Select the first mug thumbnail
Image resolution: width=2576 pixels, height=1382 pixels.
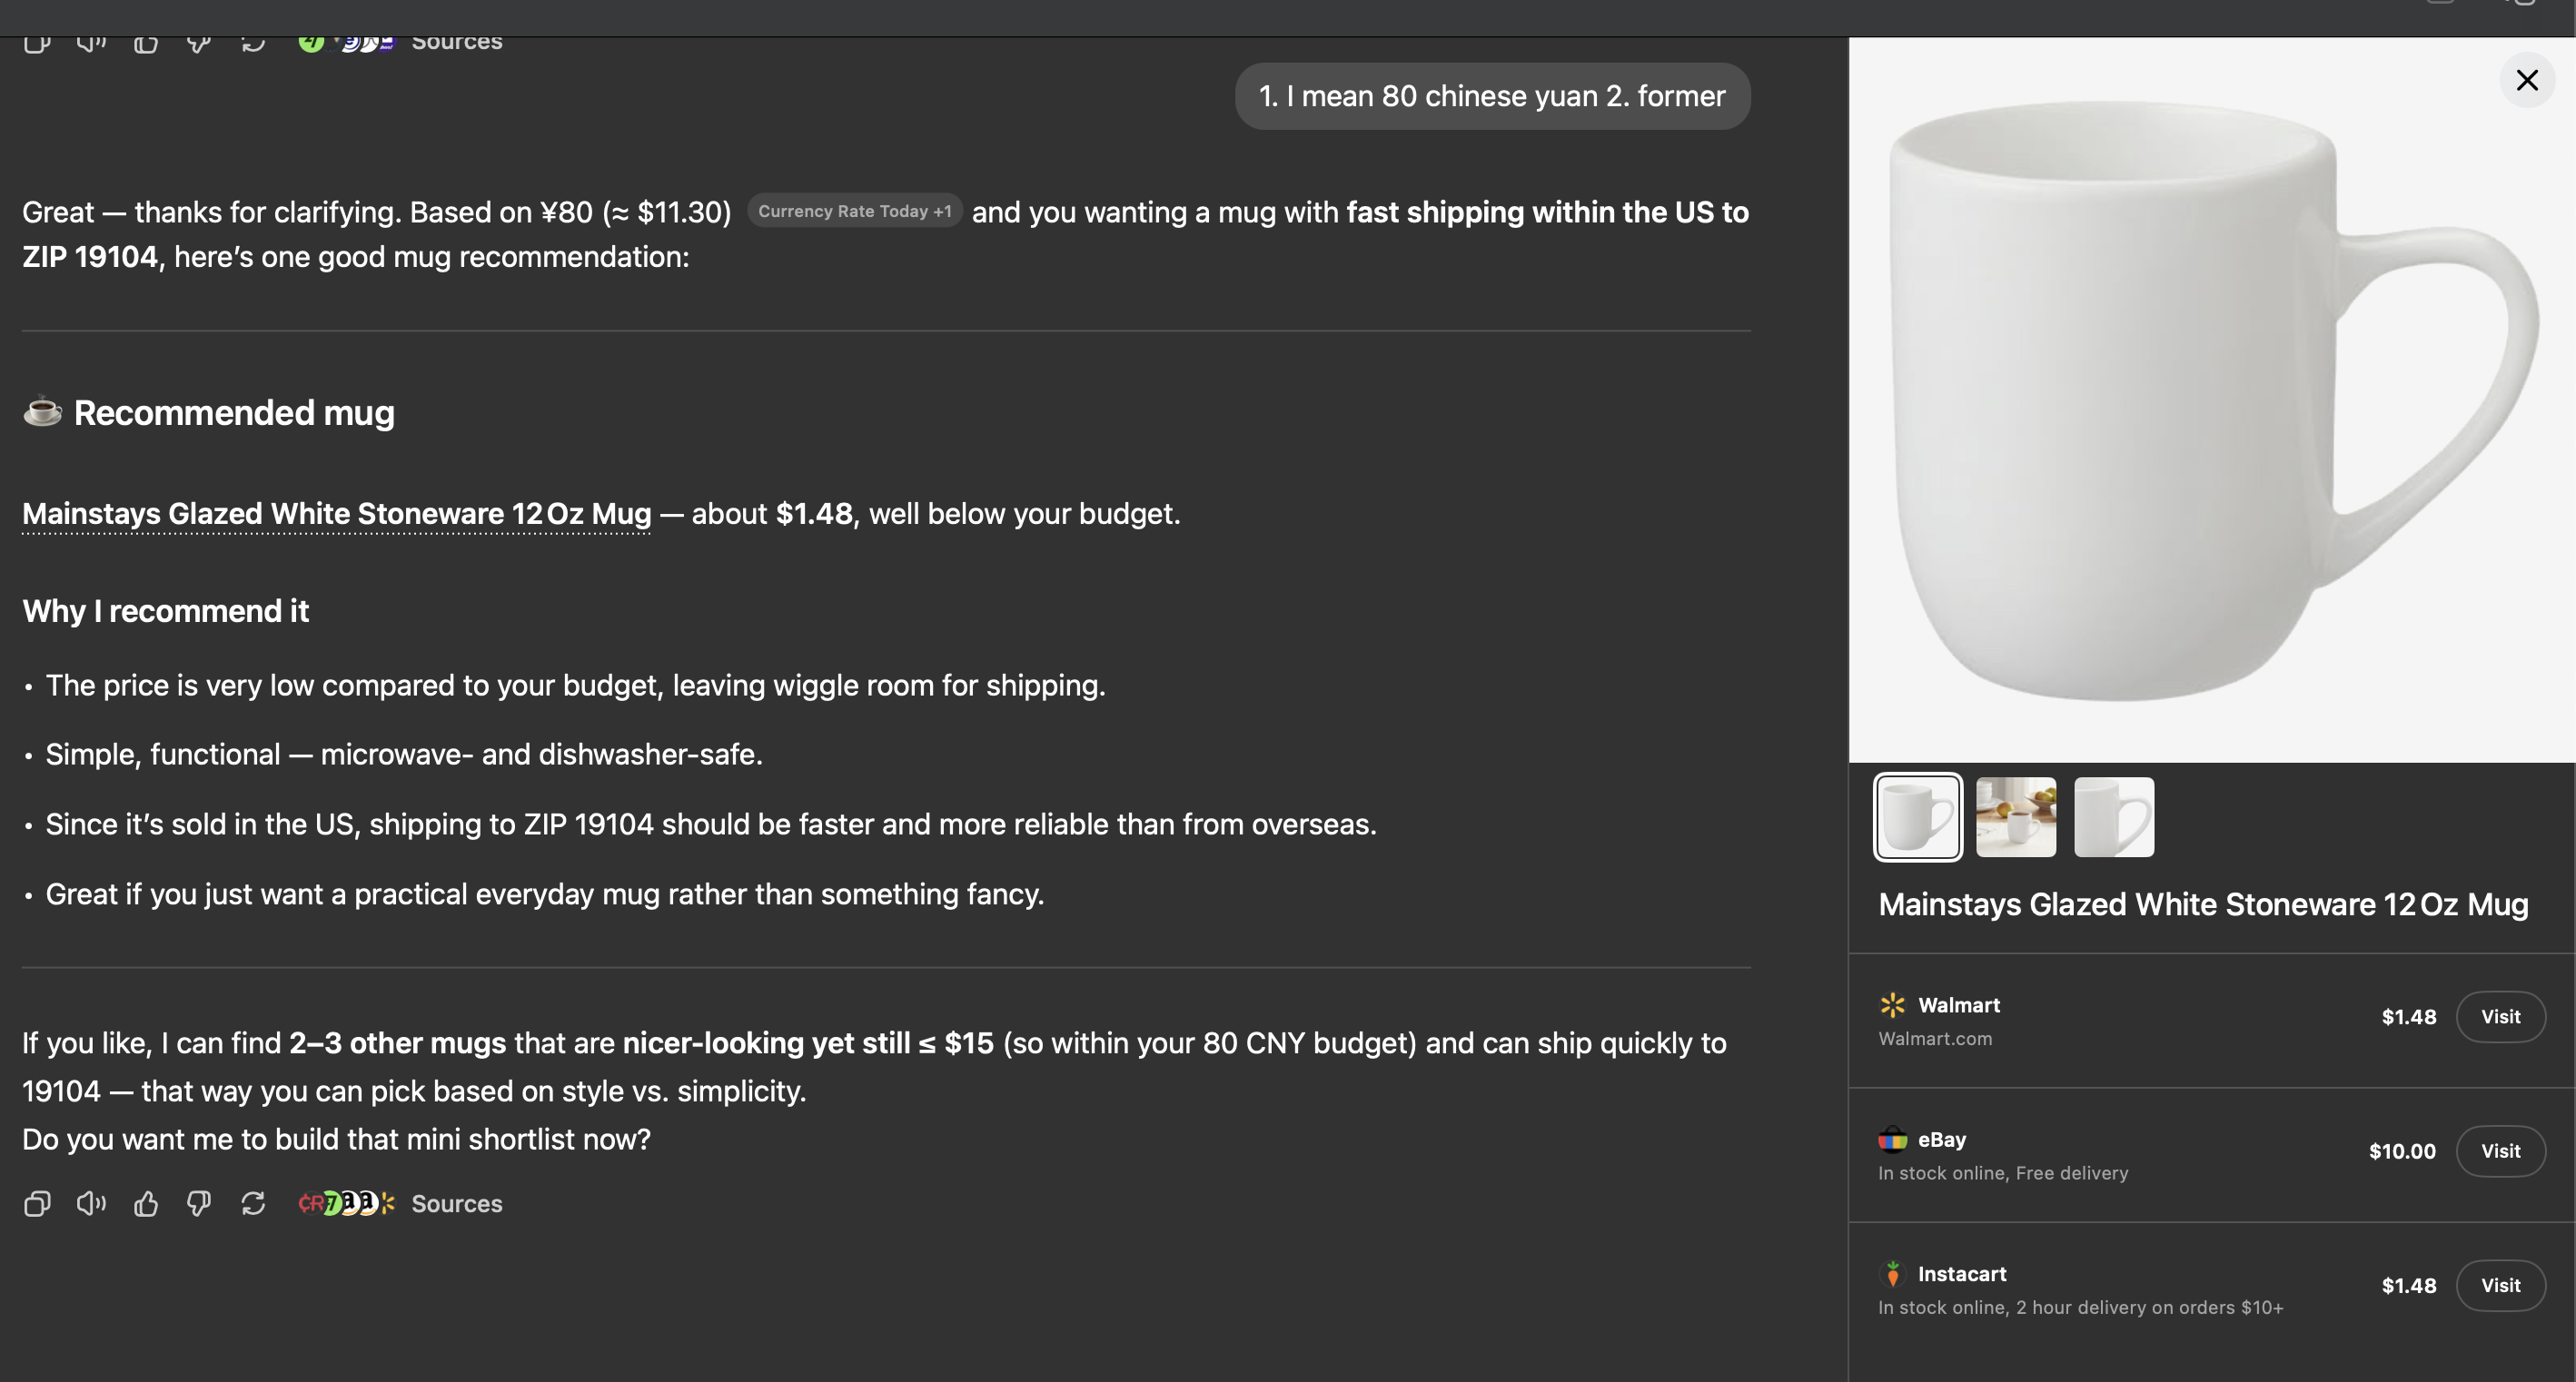[1917, 817]
